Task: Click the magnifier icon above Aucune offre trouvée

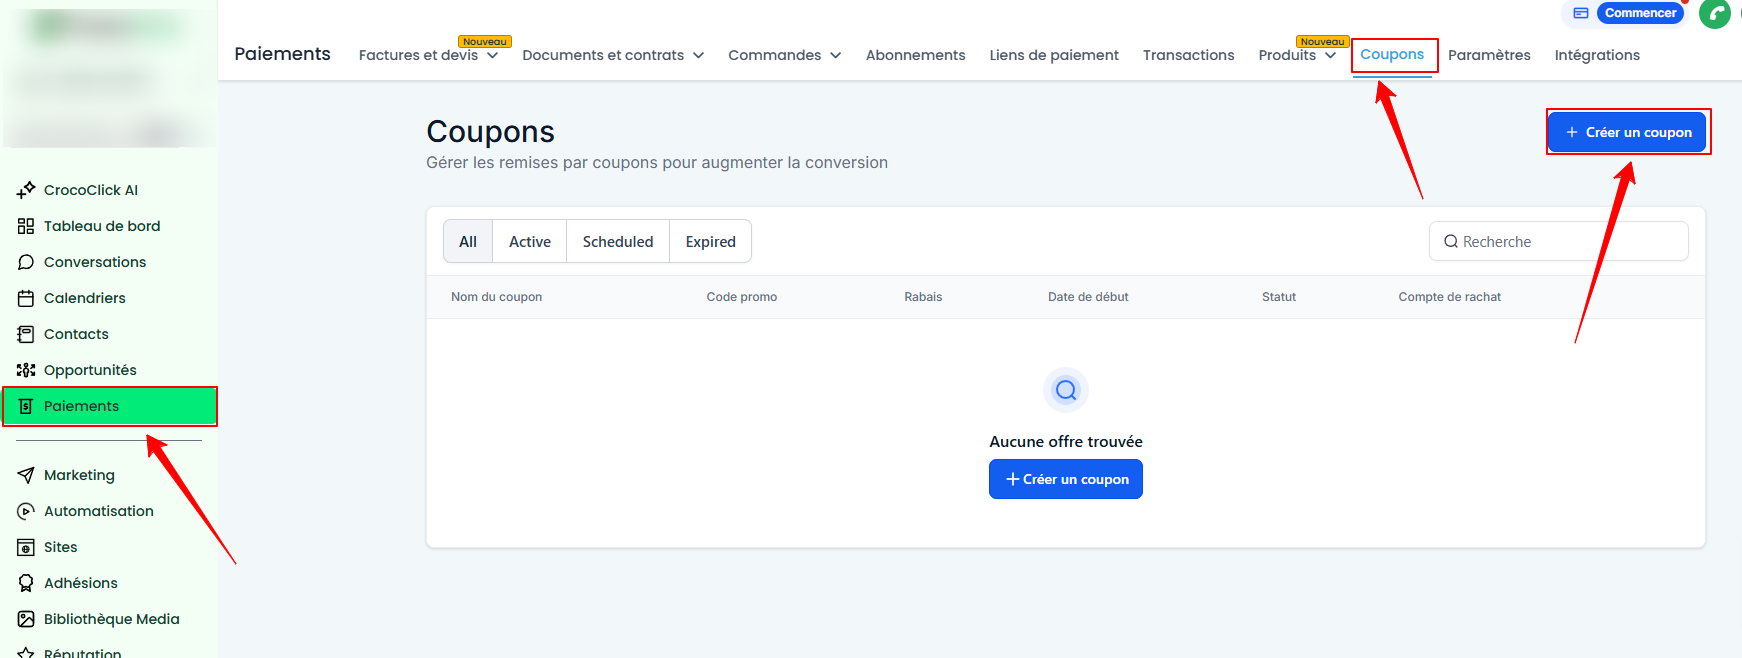Action: [1066, 390]
